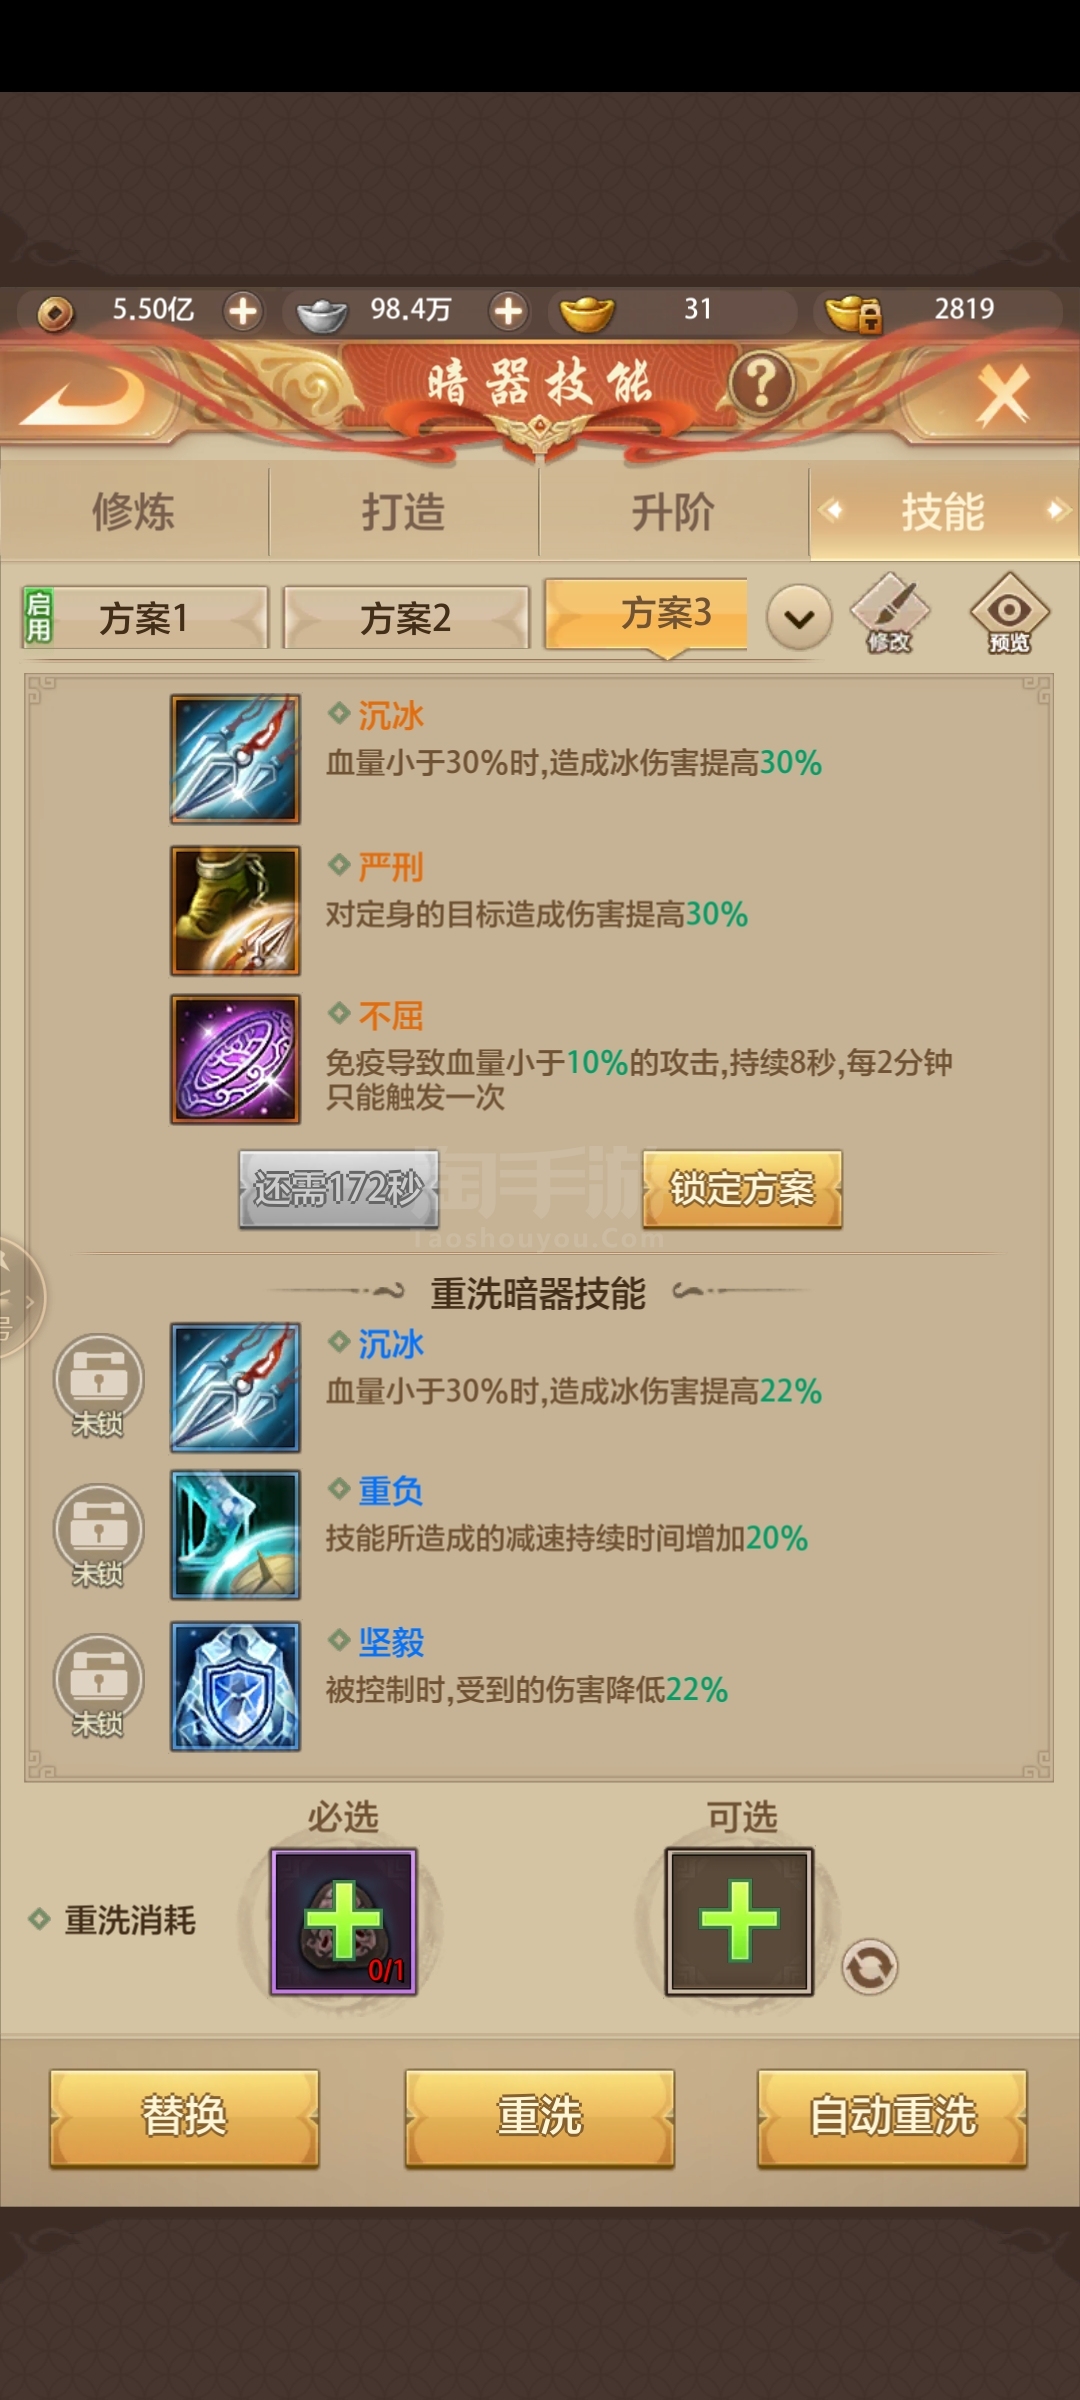1080x2400 pixels.
Task: Toggle lock on rewashed 沉冰 skill
Action: tap(98, 1385)
